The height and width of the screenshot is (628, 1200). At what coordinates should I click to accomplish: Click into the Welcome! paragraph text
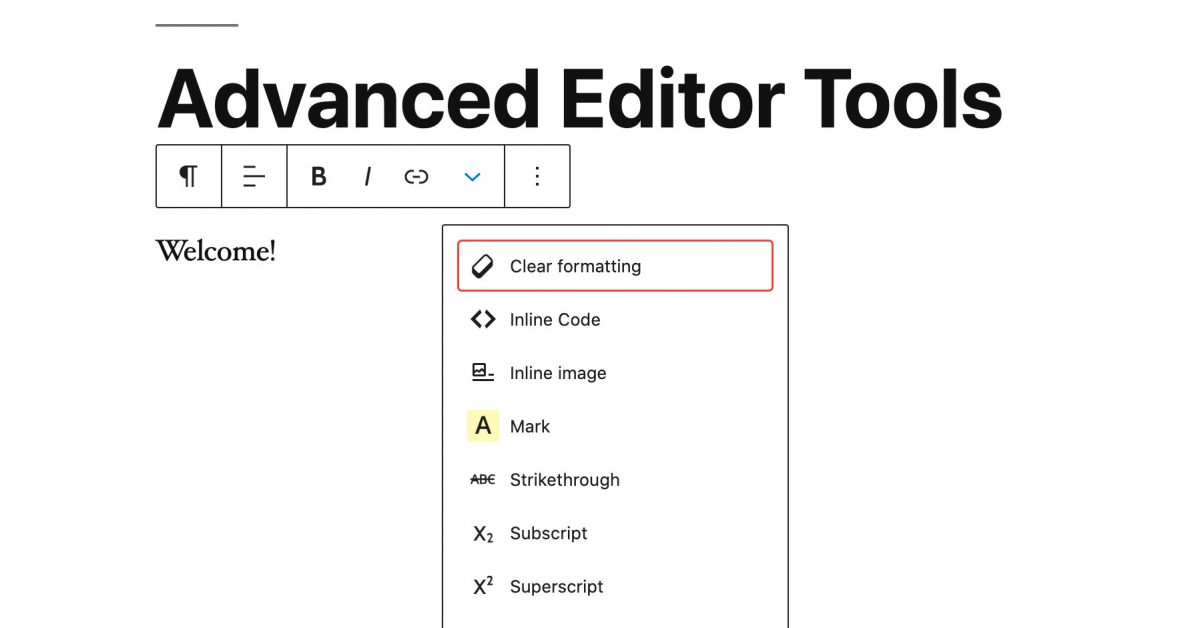(x=215, y=251)
